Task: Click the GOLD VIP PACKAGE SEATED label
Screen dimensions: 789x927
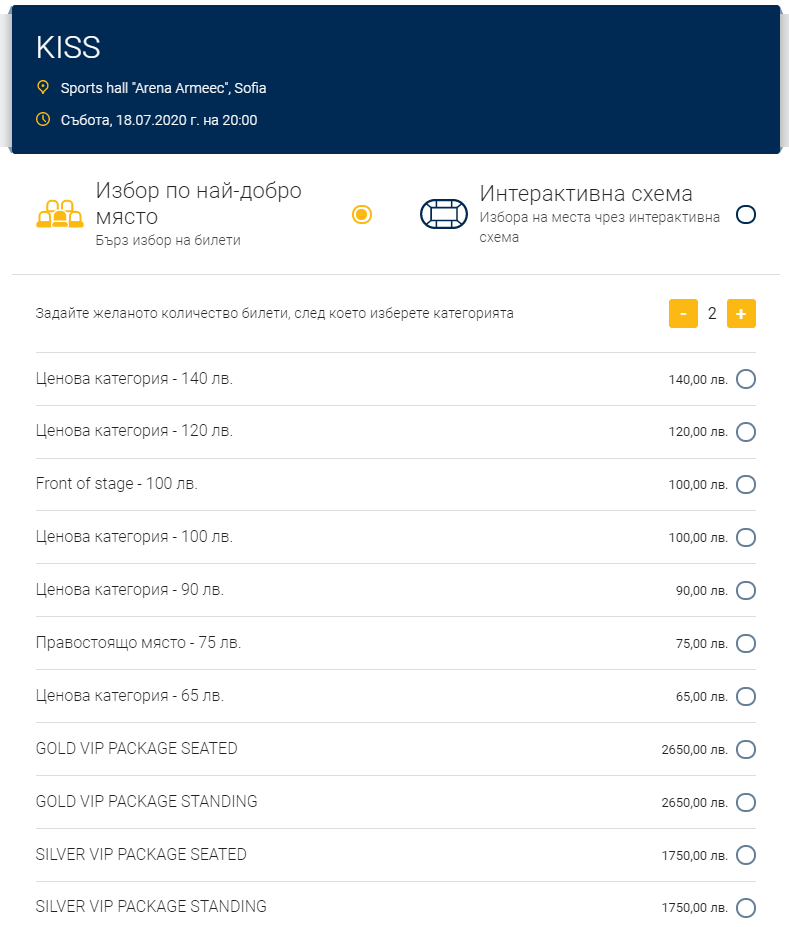Action: [137, 748]
